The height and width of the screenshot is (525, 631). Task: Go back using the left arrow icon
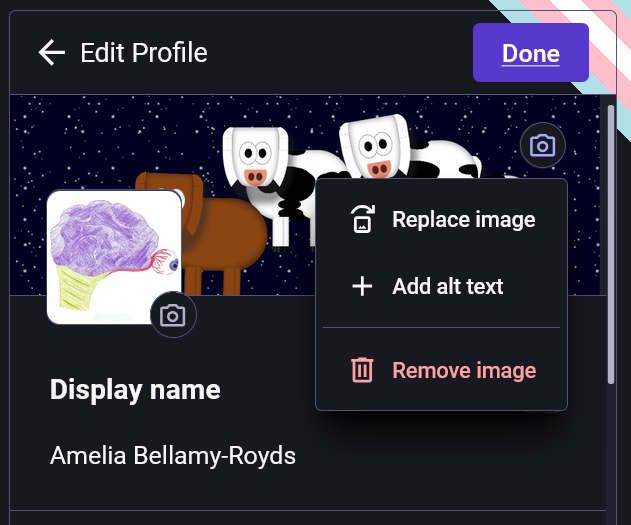(52, 52)
